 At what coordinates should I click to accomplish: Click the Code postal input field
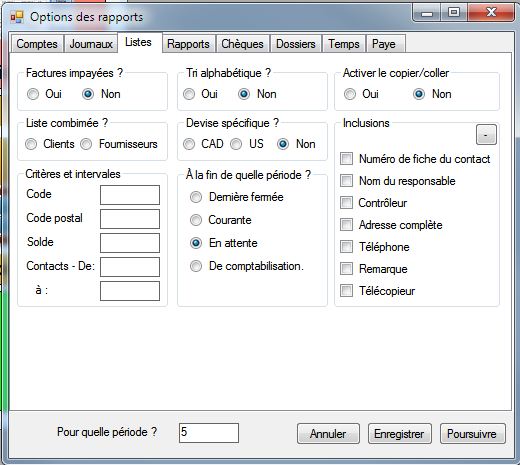click(130, 219)
